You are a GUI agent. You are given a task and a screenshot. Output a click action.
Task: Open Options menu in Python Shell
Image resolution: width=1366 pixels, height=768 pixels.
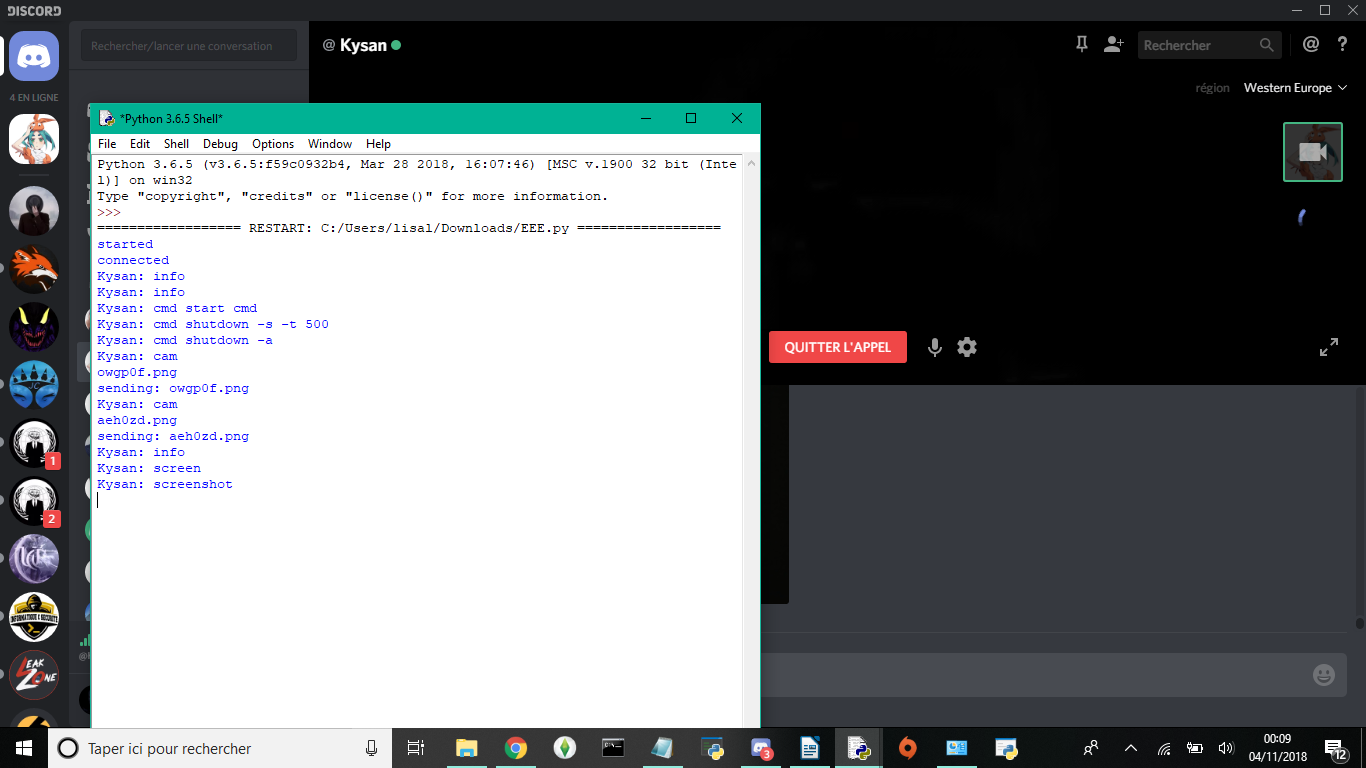pyautogui.click(x=273, y=144)
